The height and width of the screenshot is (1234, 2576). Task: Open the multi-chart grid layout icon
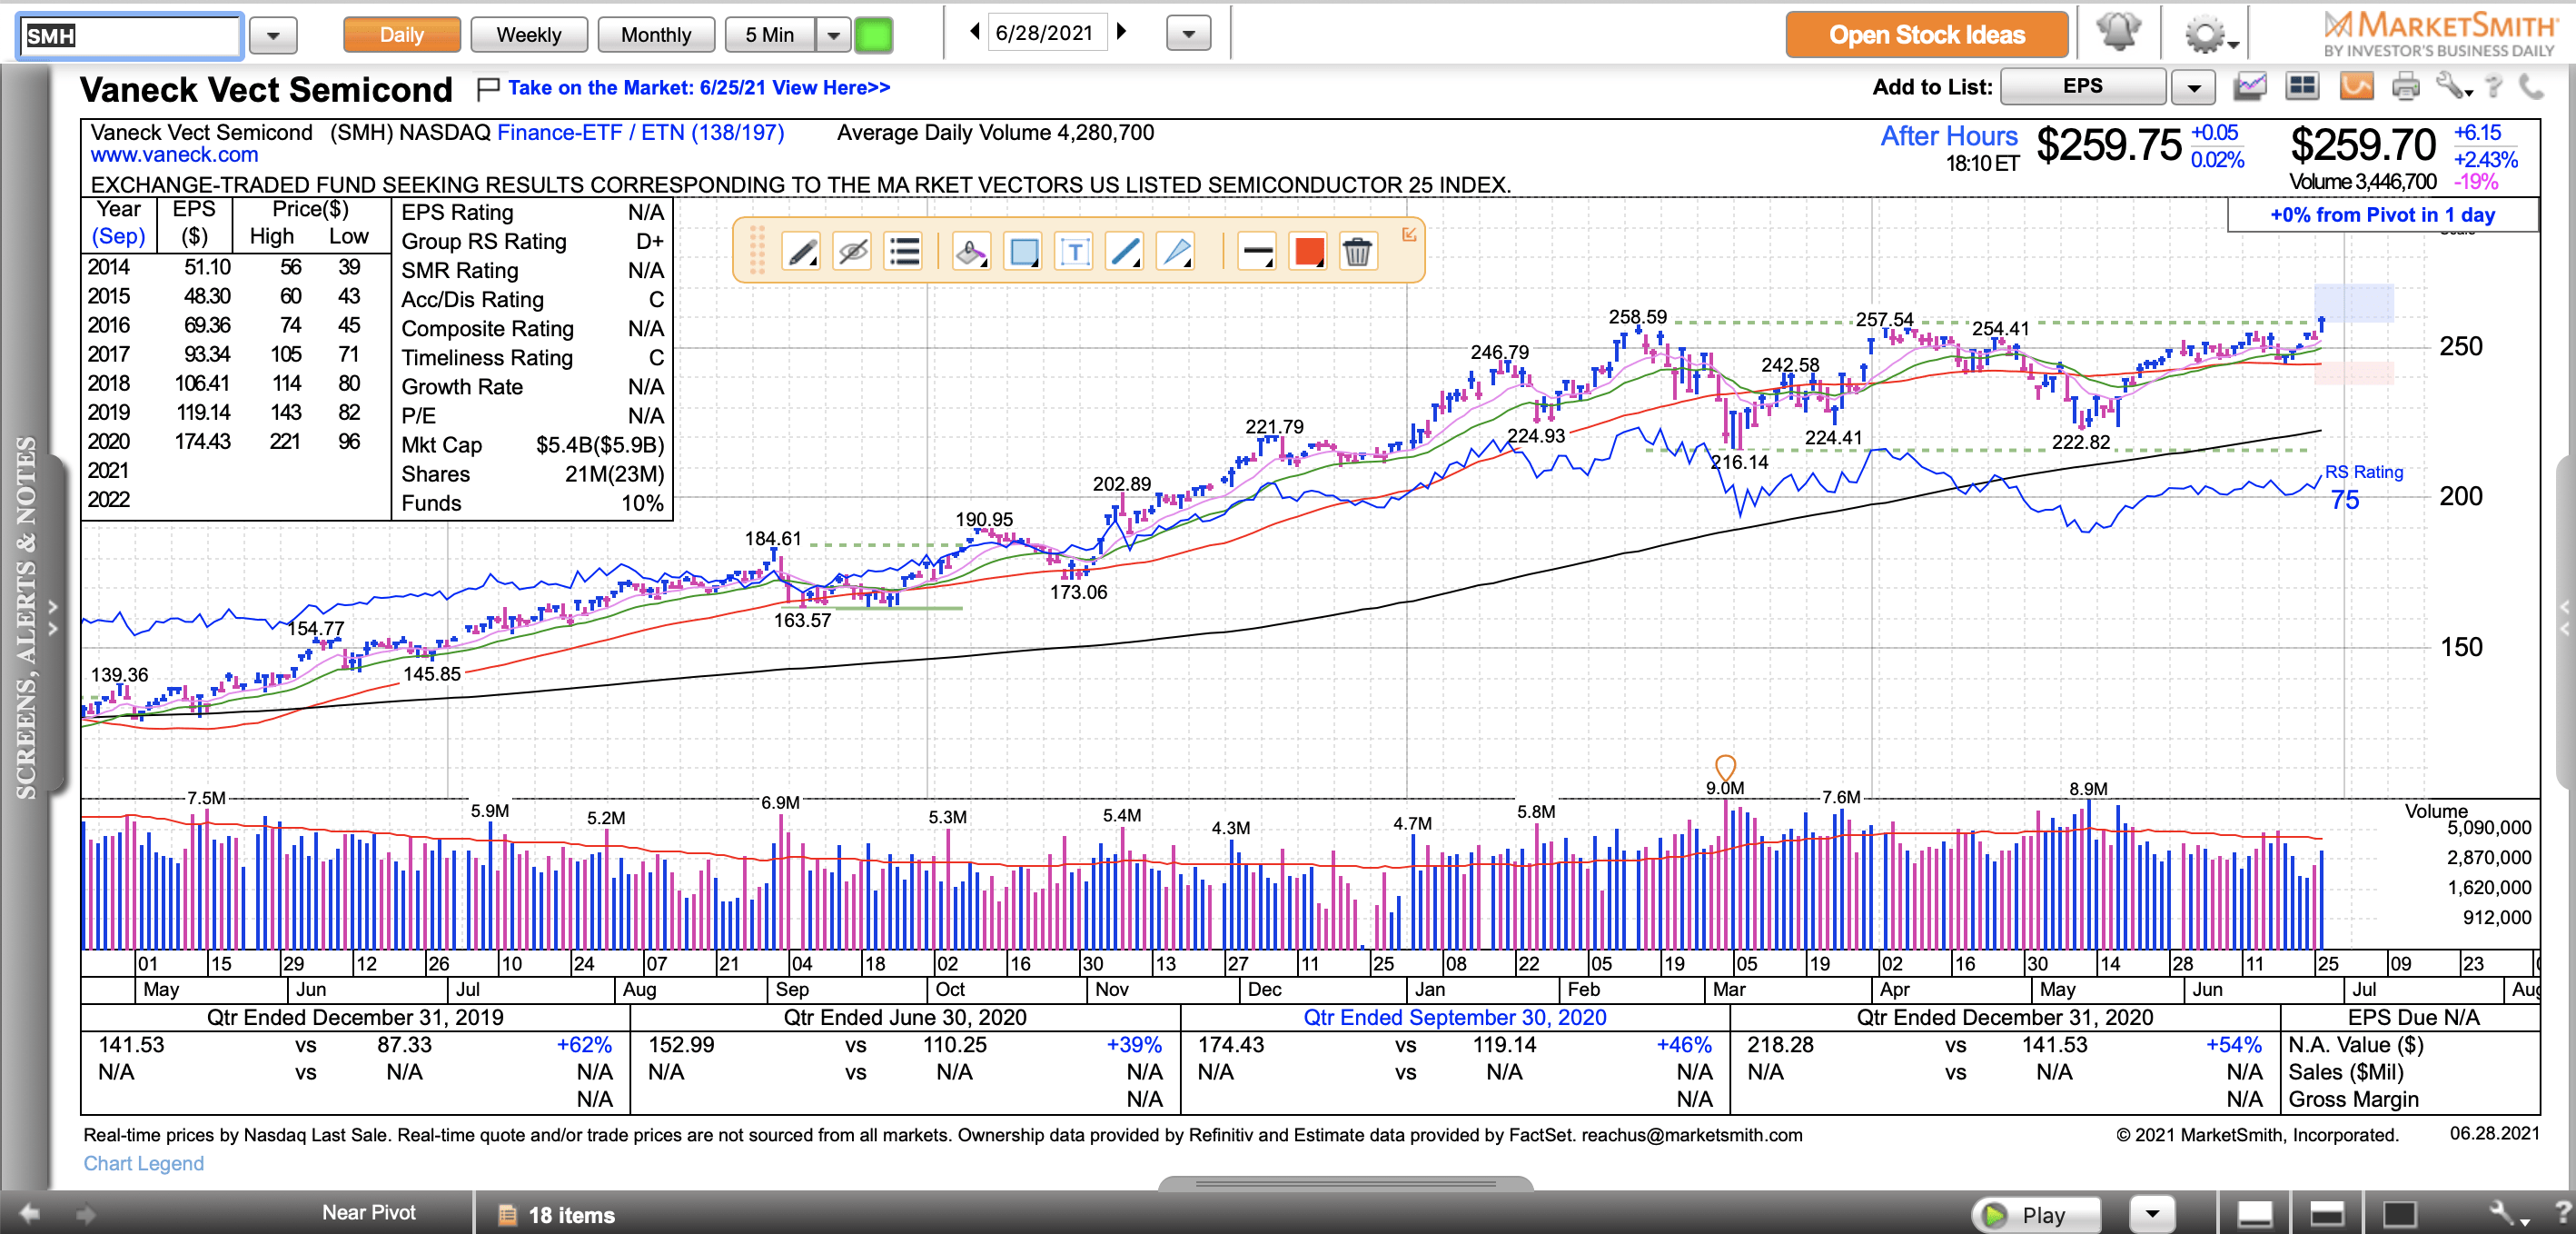pos(2302,86)
